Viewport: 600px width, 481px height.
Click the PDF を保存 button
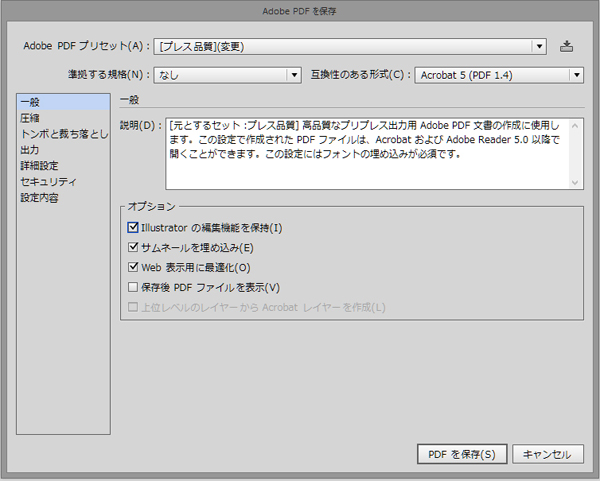tap(462, 454)
